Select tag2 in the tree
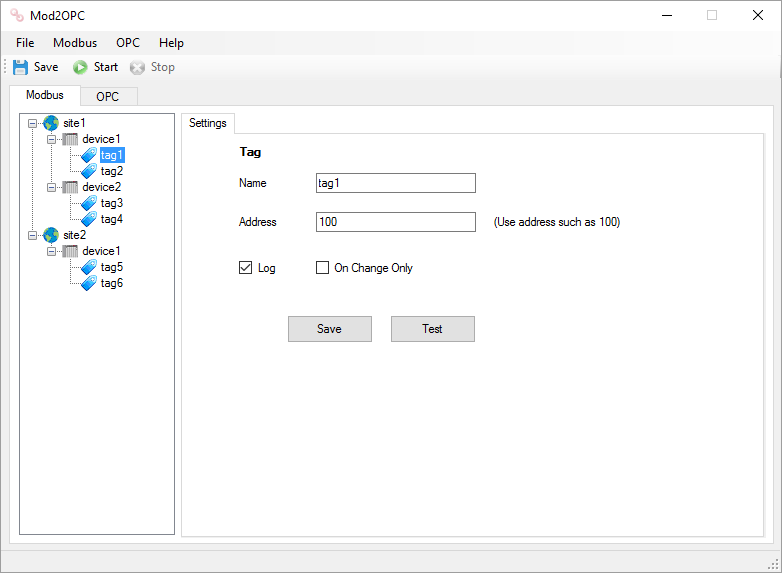The width and height of the screenshot is (782, 573). pyautogui.click(x=112, y=171)
